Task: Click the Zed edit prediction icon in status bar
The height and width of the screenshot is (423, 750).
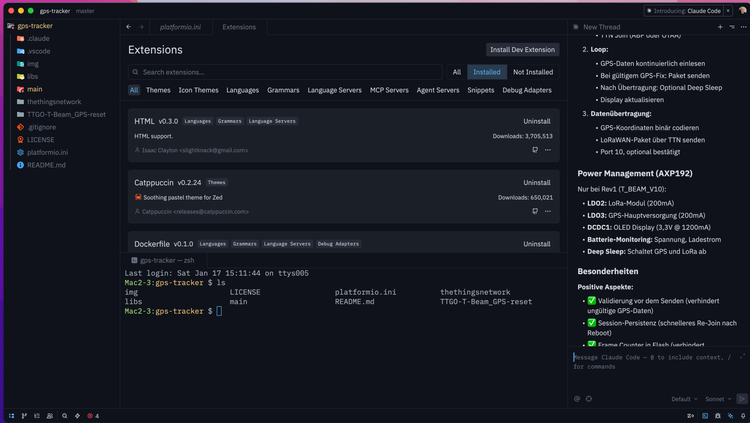Action: click(x=690, y=416)
